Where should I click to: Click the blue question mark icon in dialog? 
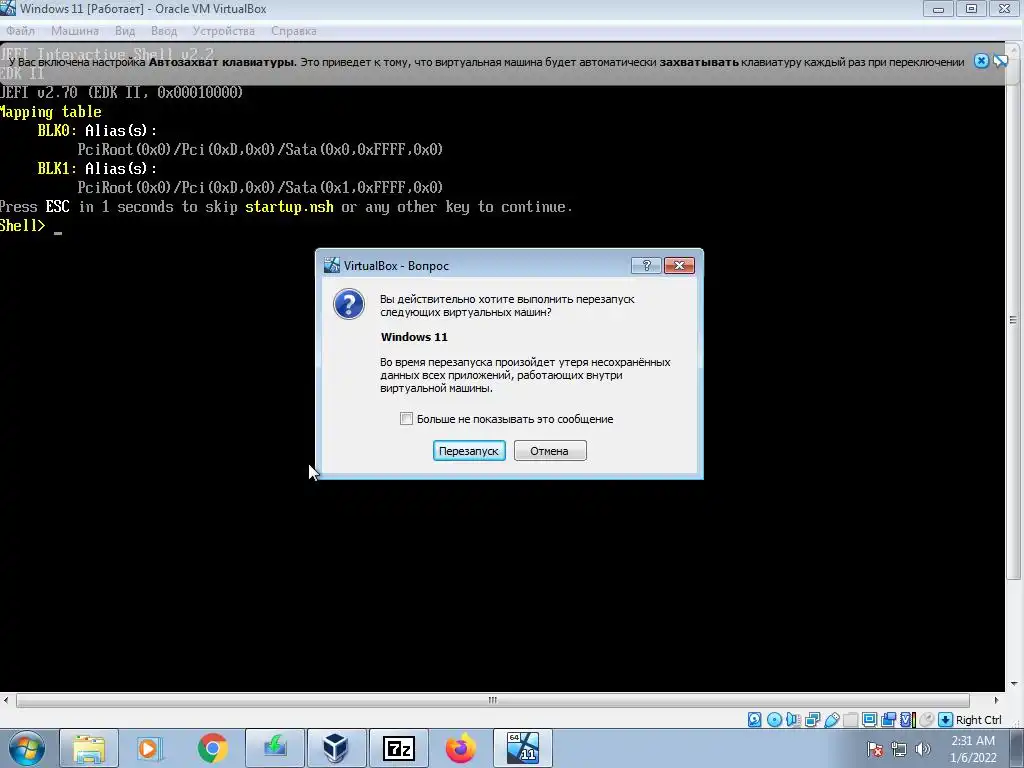click(349, 305)
